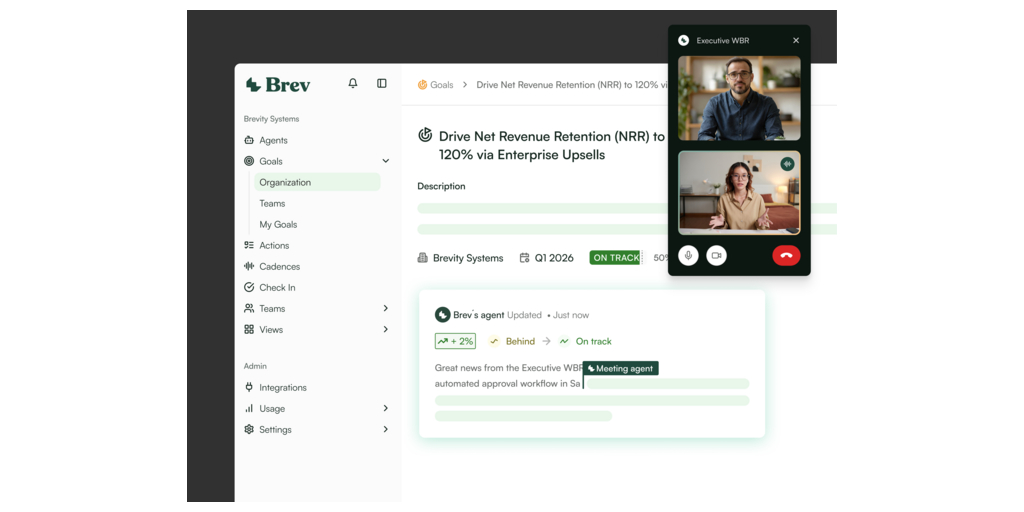Image resolution: width=1024 pixels, height=512 pixels.
Task: Expand the Views sidebar submenu
Action: point(386,330)
